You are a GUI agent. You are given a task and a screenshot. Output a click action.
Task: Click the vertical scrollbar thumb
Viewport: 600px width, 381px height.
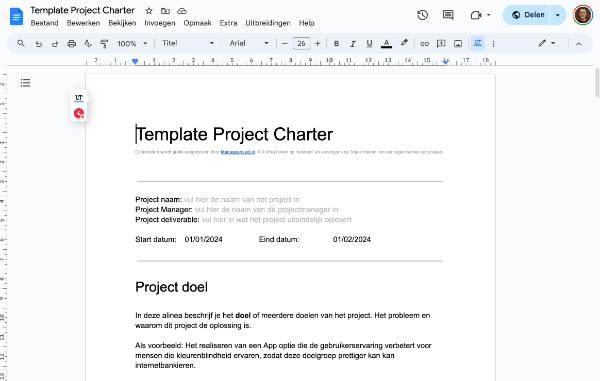(x=597, y=83)
